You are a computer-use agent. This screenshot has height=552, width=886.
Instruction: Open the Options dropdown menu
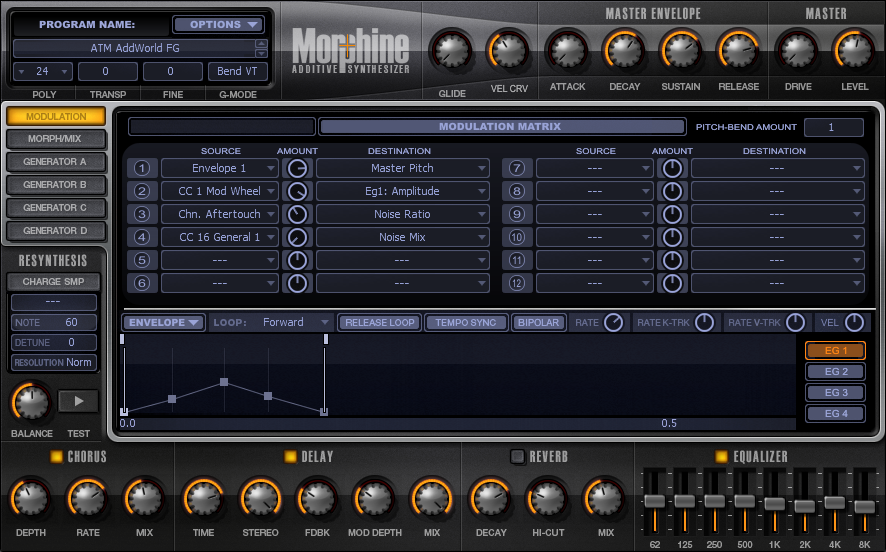tap(219, 25)
